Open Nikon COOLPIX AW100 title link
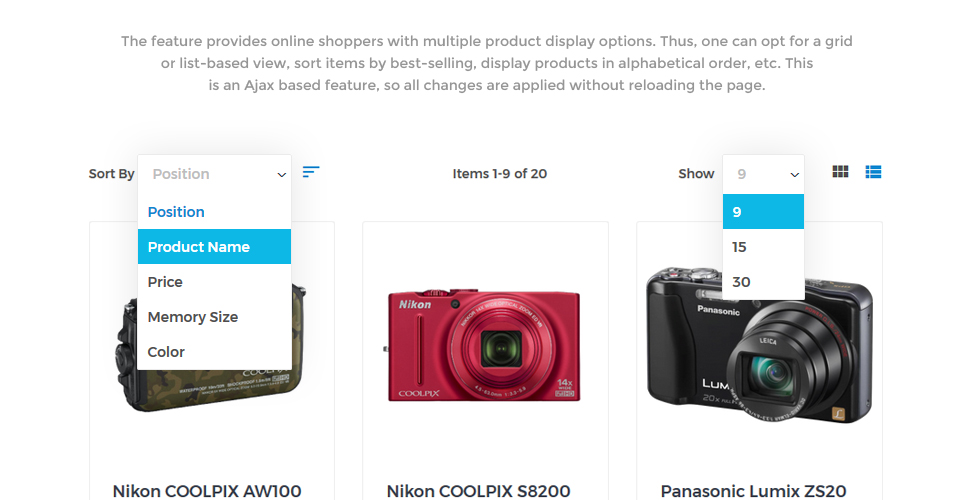The image size is (965, 500). pos(207,491)
